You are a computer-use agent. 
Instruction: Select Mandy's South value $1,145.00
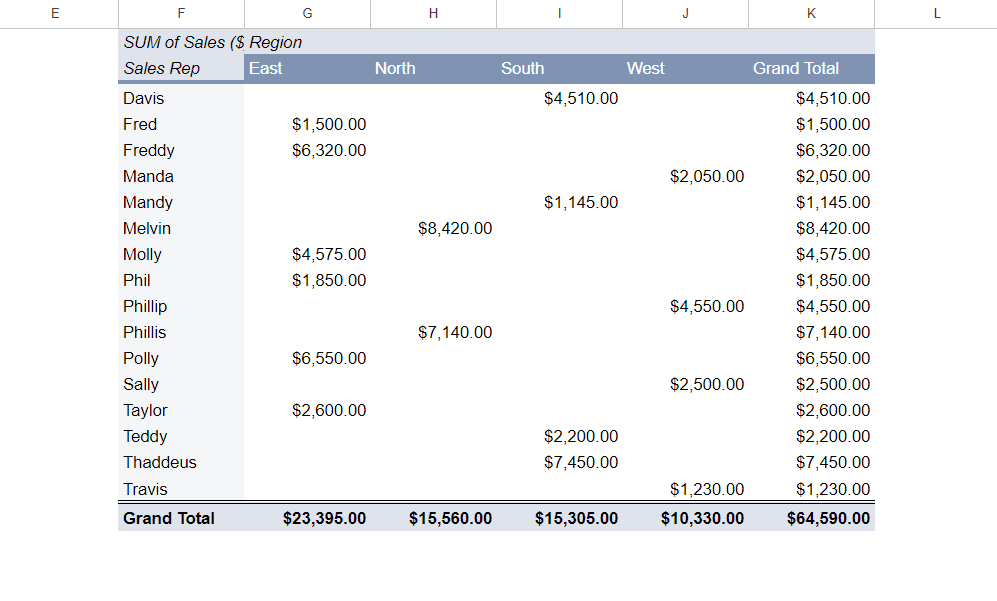[559, 202]
